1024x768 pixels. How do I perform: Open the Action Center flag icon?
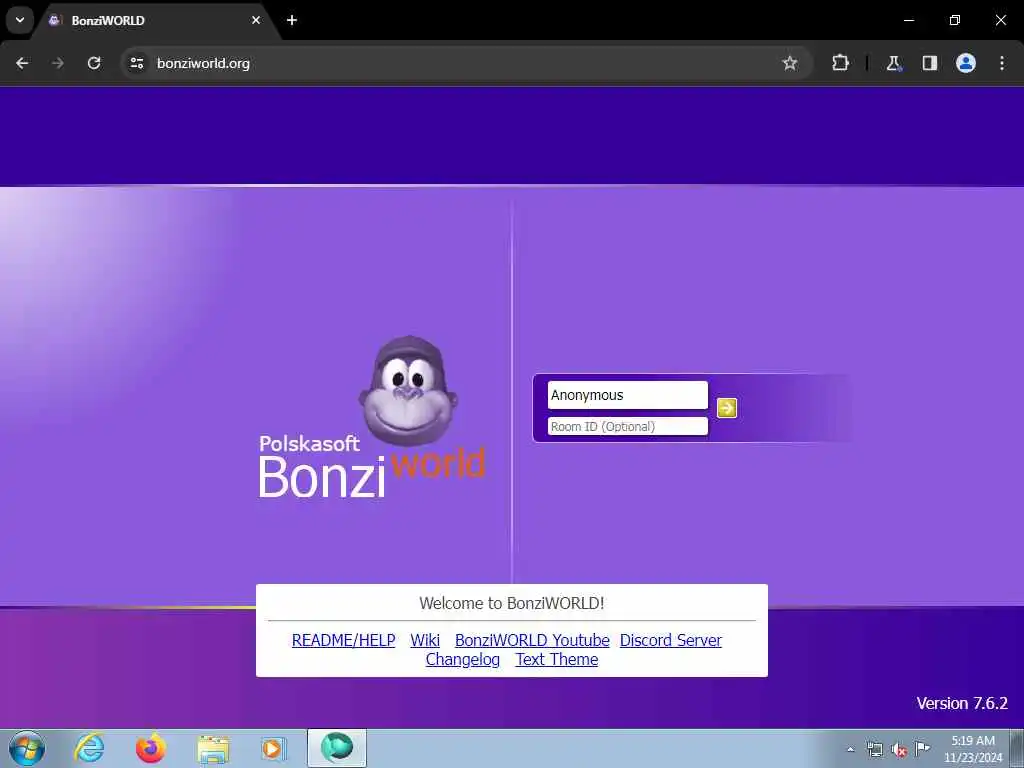click(922, 748)
